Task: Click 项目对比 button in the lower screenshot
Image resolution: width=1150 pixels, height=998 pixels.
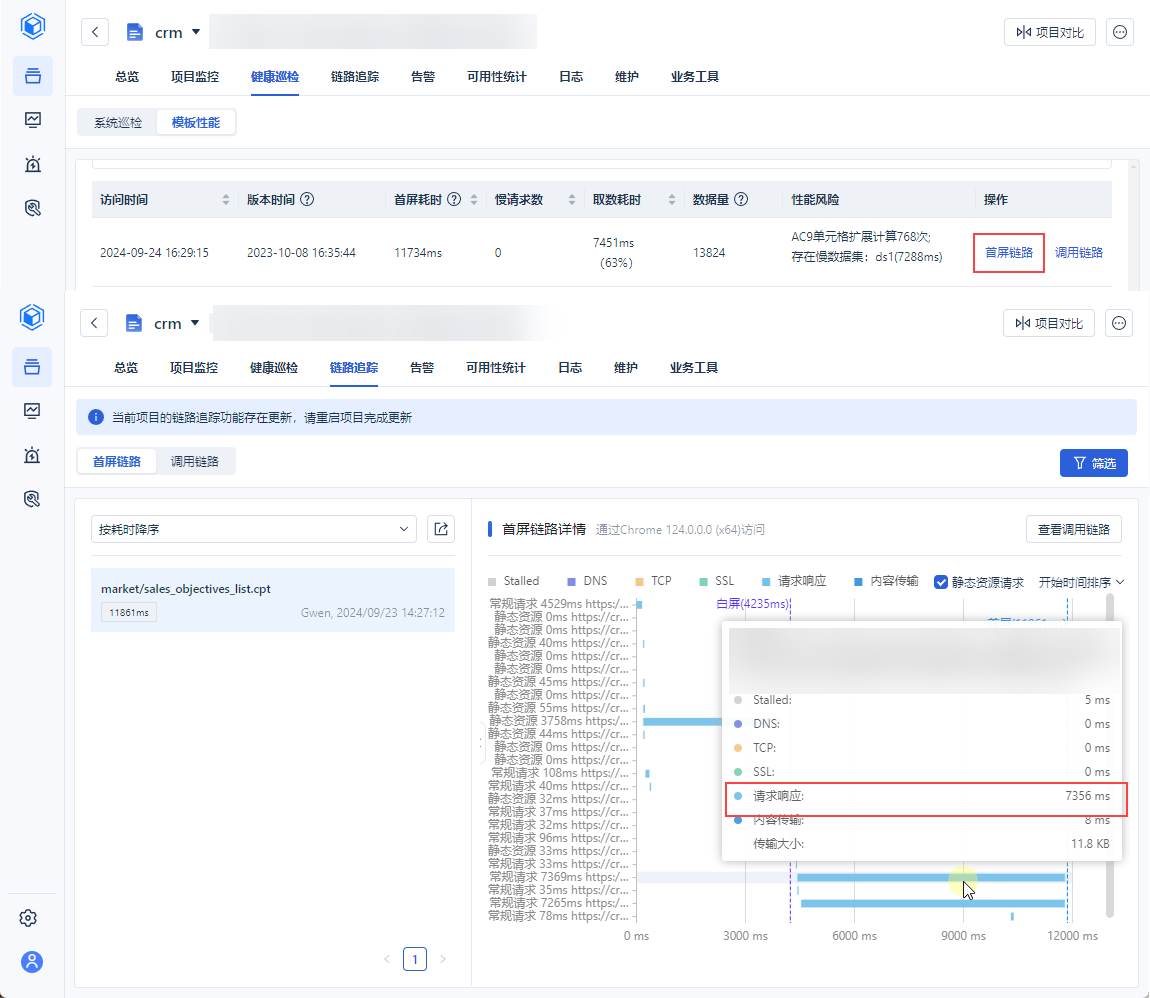Action: (1049, 323)
